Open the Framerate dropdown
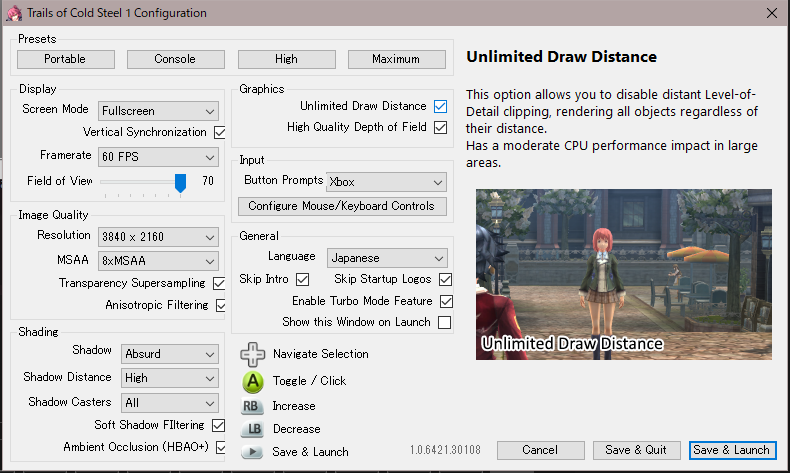Screen dimensions: 790x473 tap(158, 157)
